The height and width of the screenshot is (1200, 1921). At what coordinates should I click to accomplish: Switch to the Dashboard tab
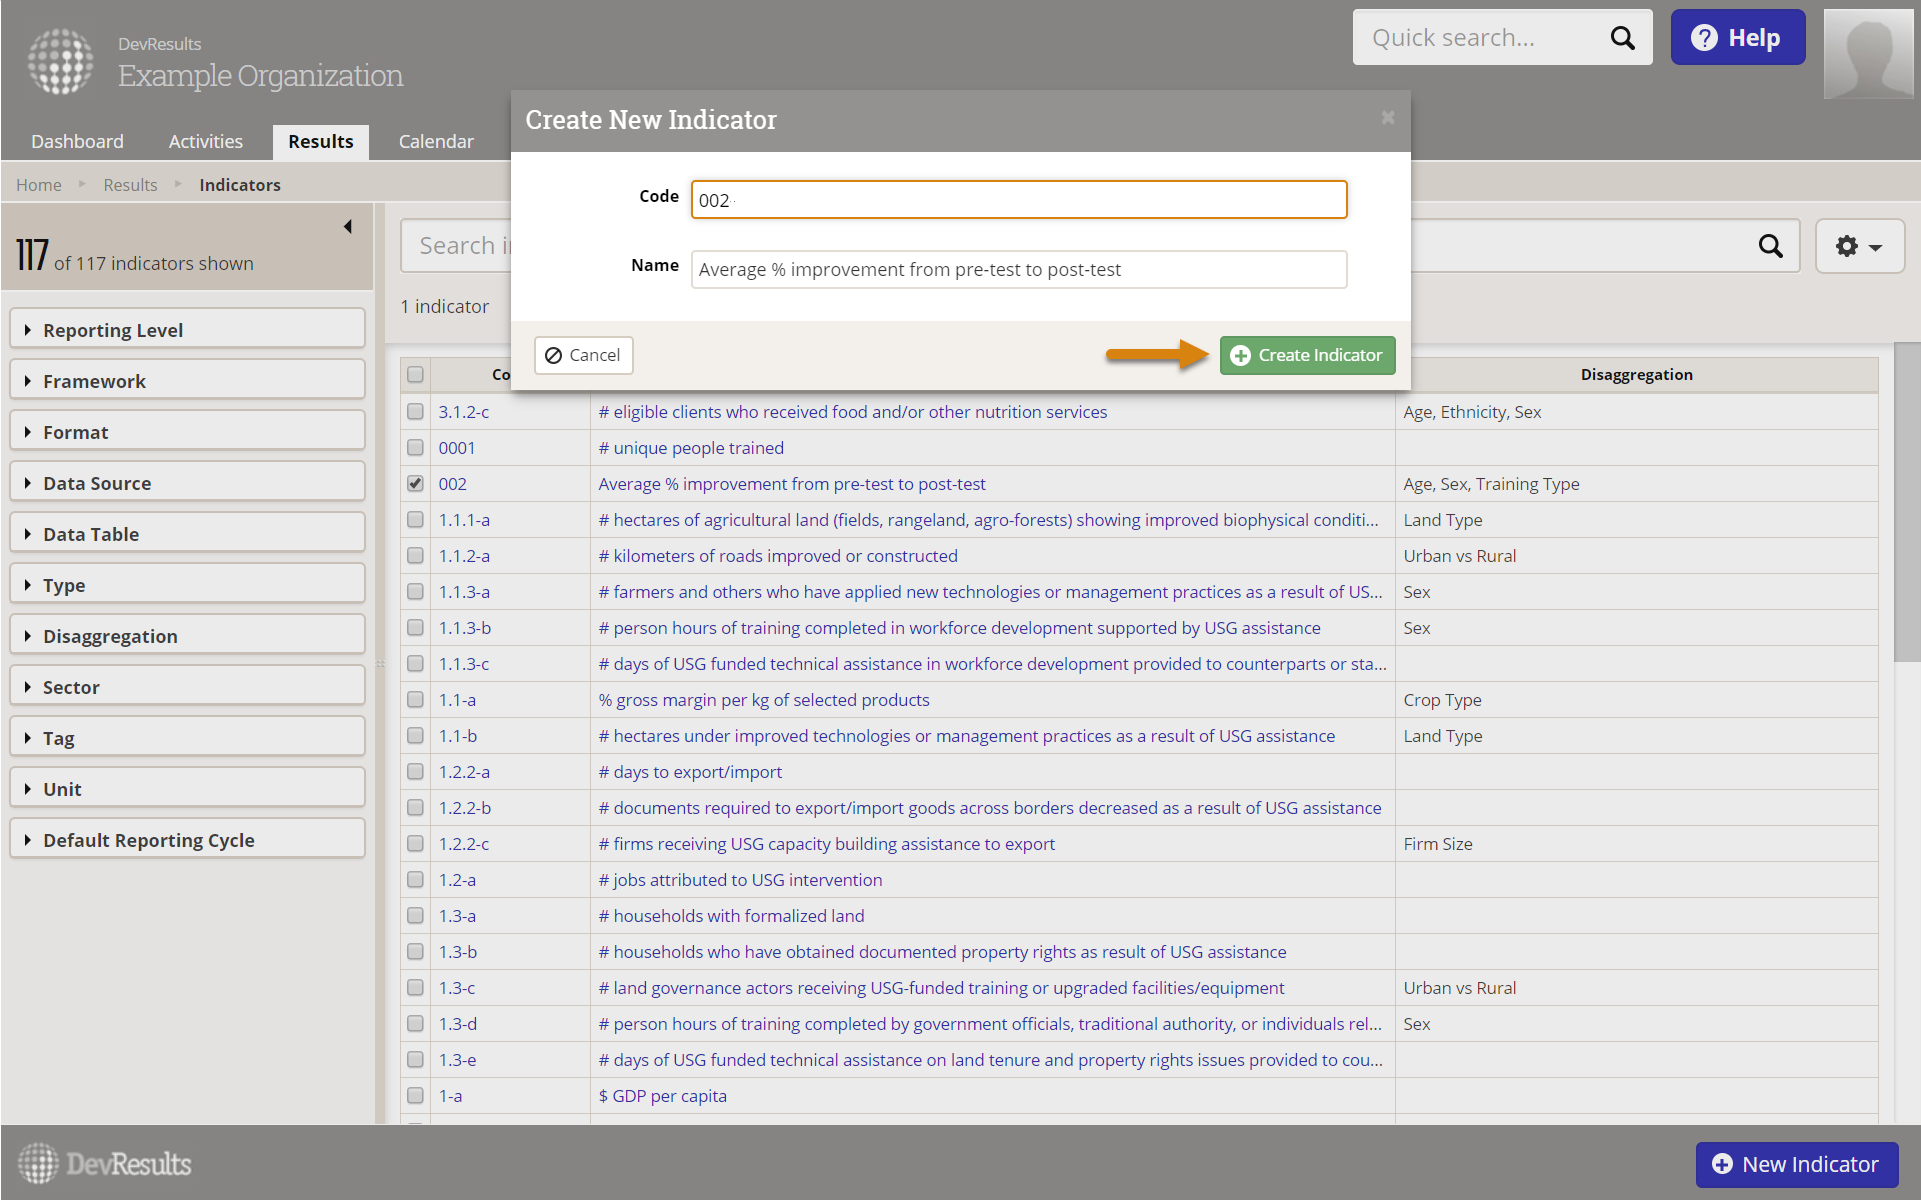click(77, 141)
